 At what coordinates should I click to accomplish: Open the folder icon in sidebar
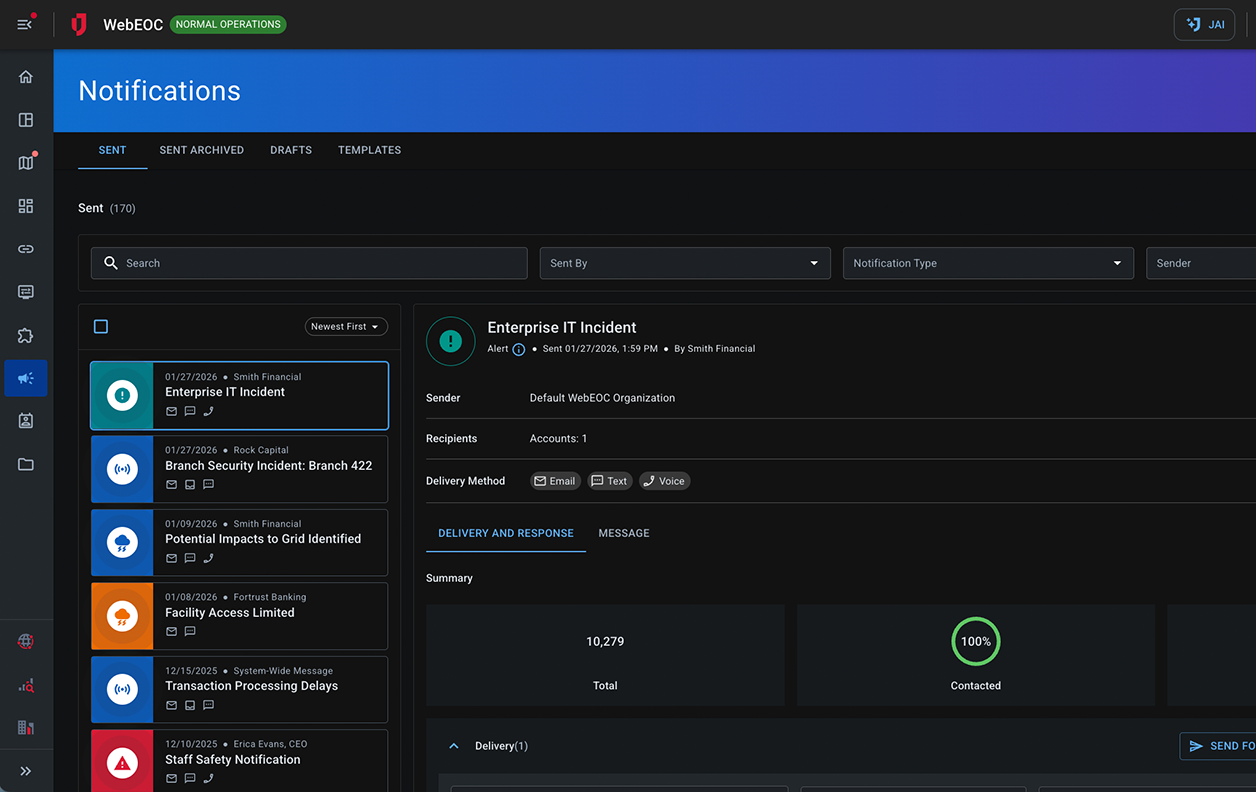26,464
